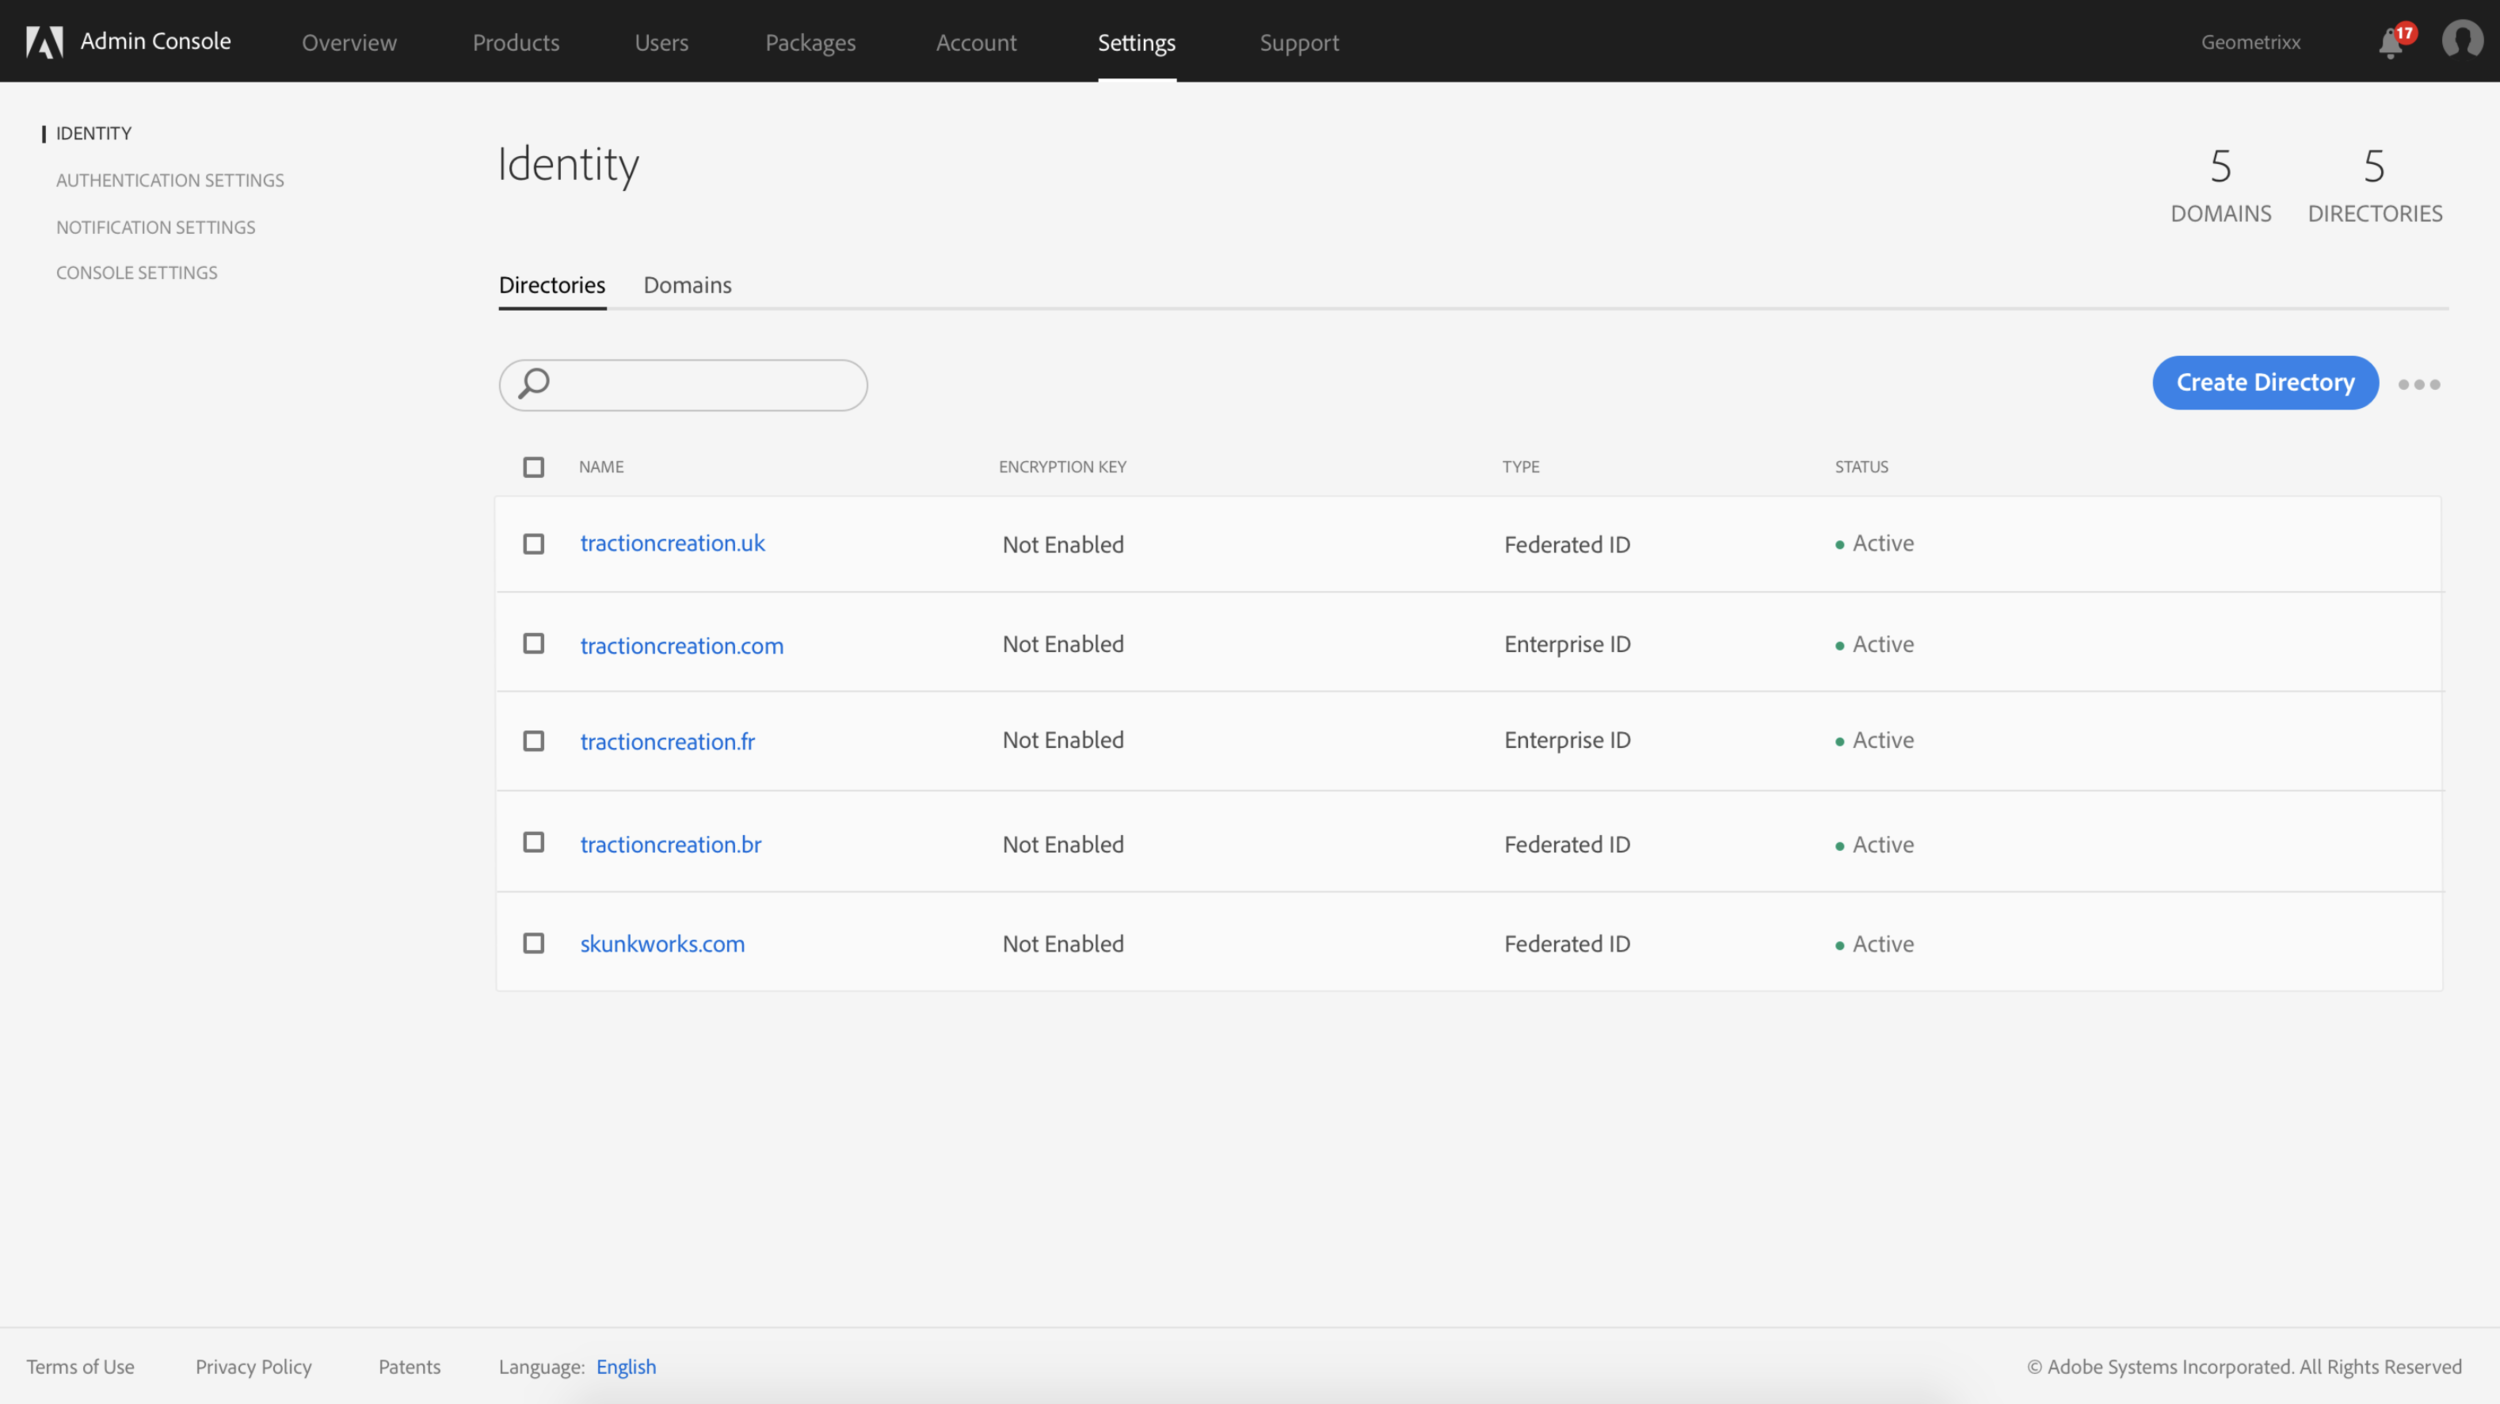This screenshot has height=1404, width=2500.
Task: Change language via English link
Action: pos(626,1366)
